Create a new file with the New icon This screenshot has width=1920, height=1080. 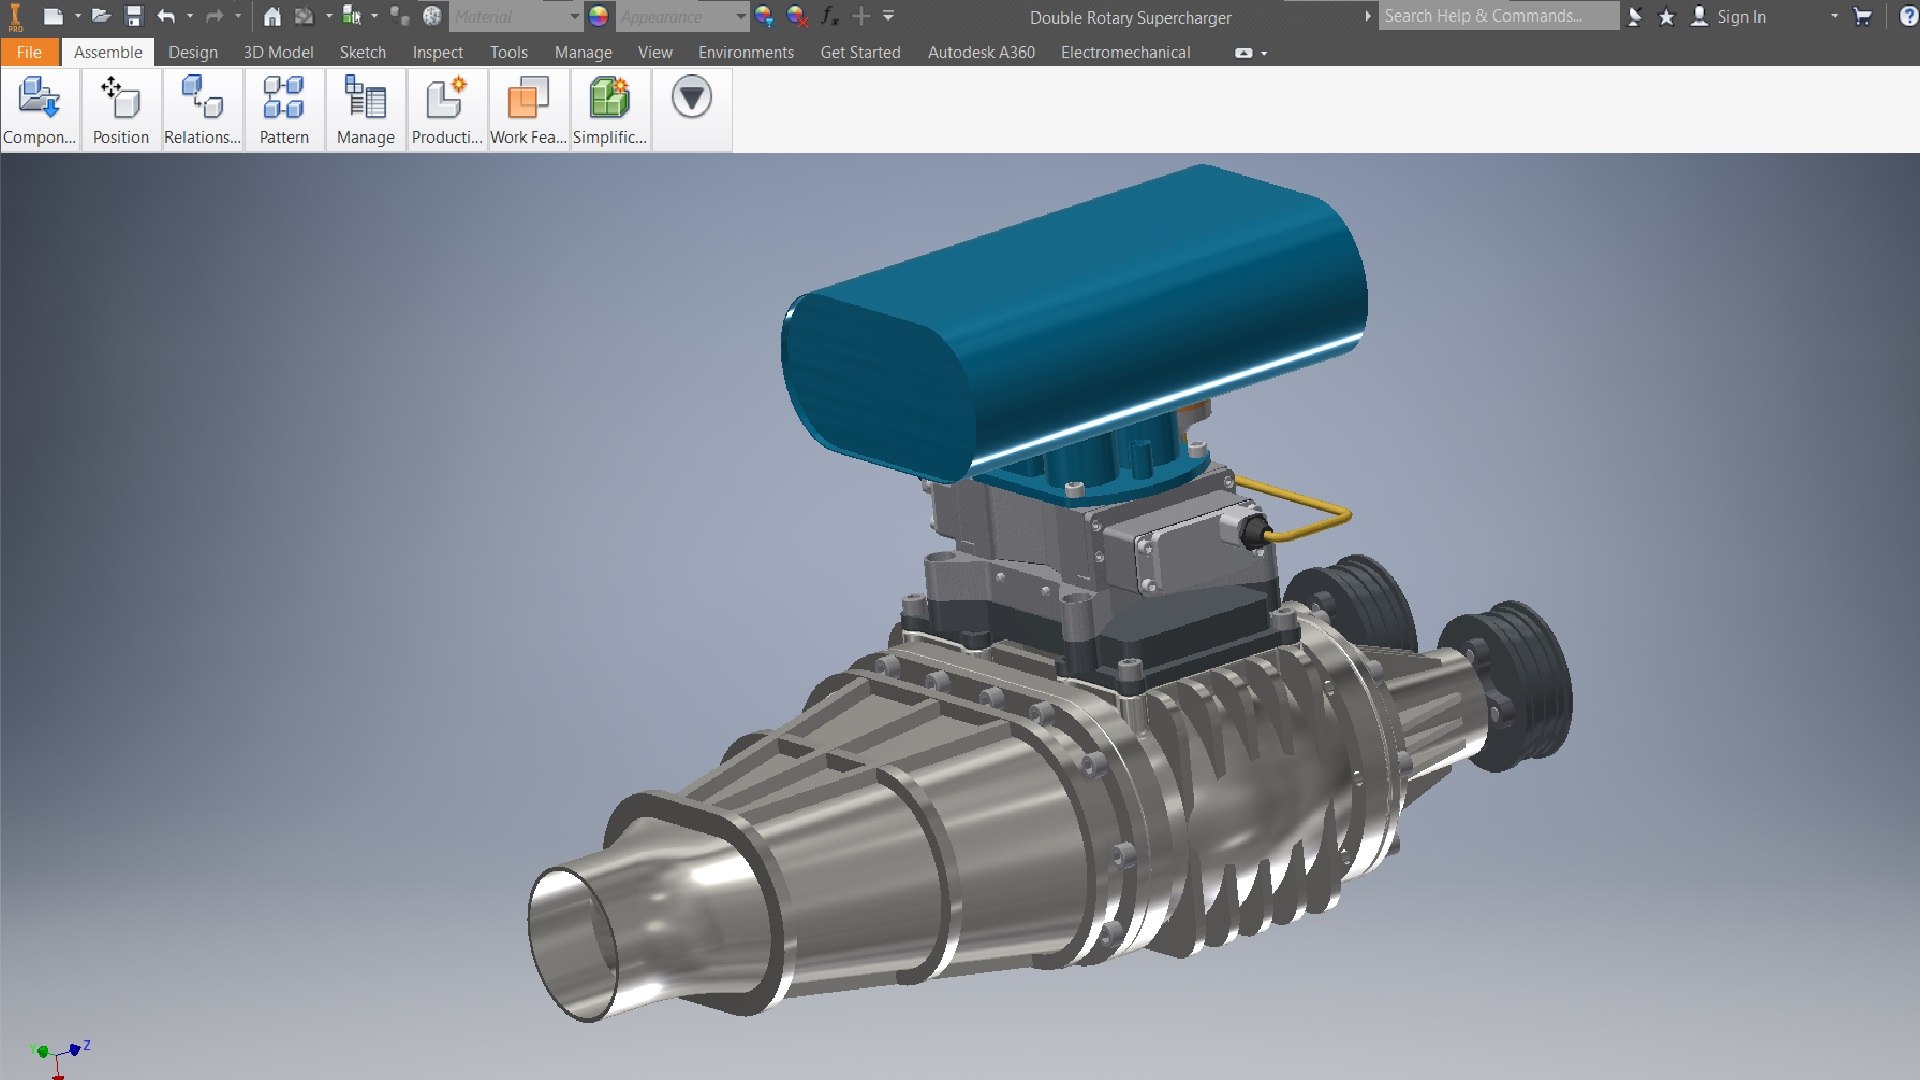click(53, 16)
